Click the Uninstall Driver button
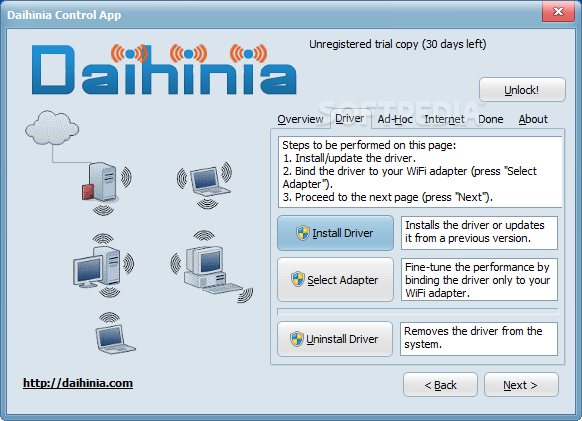The height and width of the screenshot is (421, 582). pyautogui.click(x=335, y=339)
